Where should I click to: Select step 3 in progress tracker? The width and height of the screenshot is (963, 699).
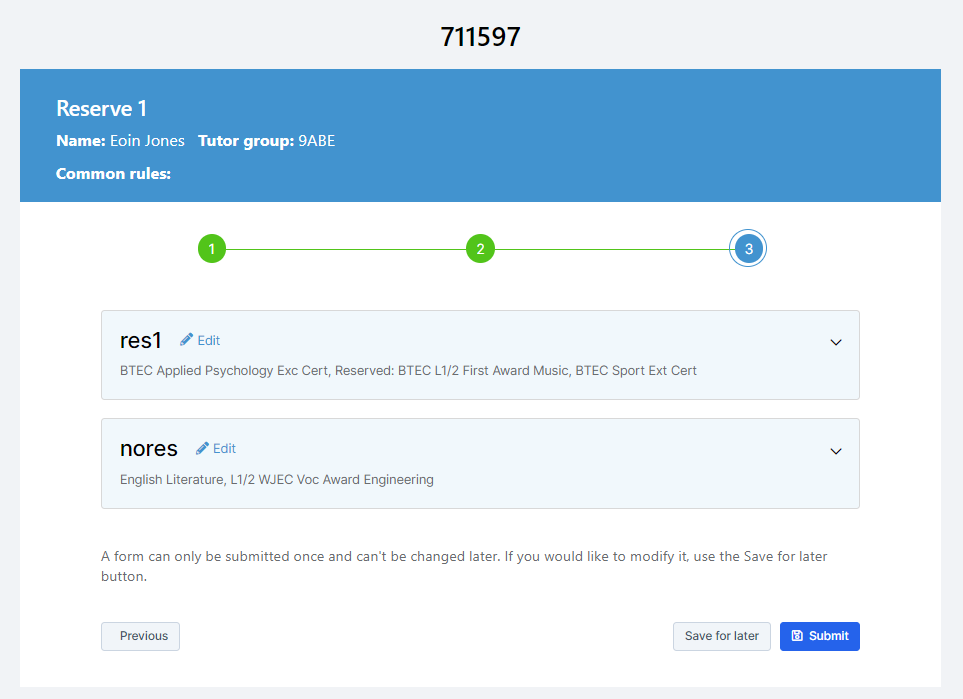tap(748, 249)
